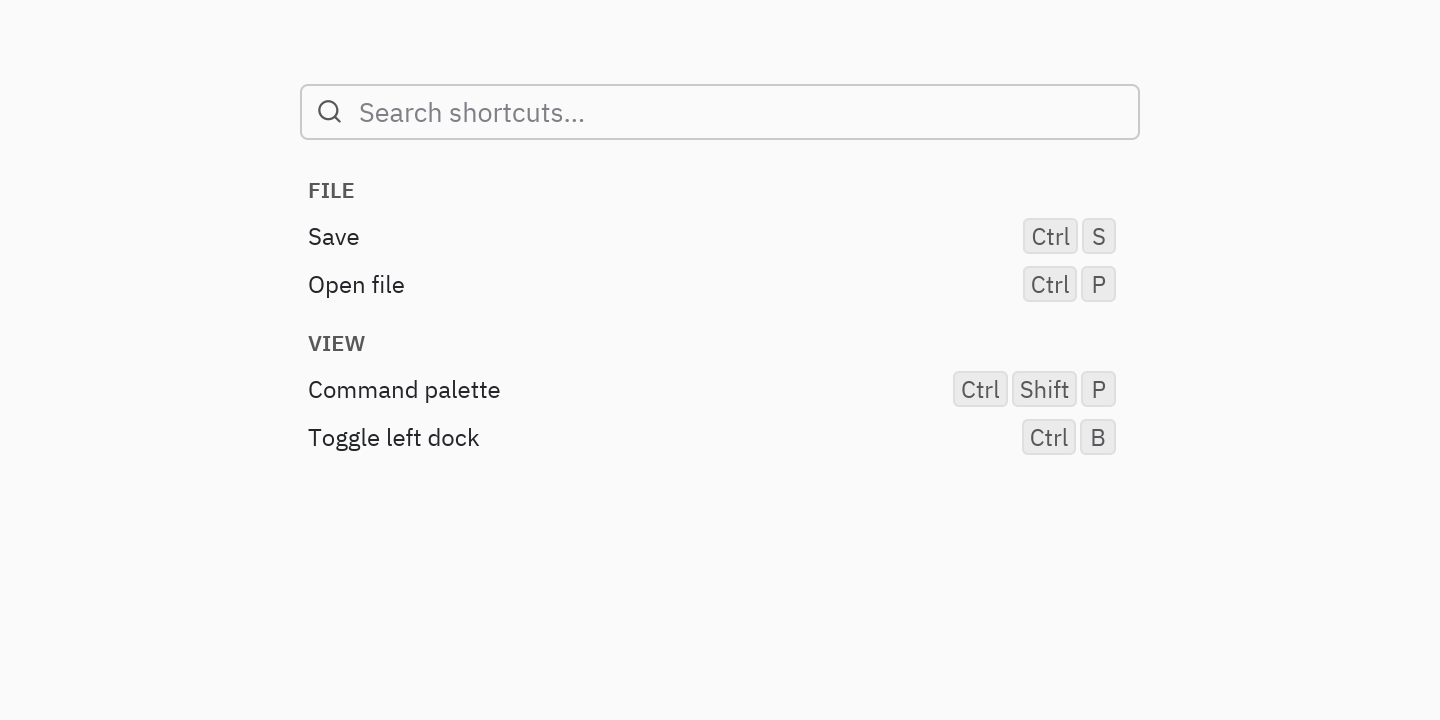The width and height of the screenshot is (1440, 720).
Task: Click the Ctrl badge in Command palette row
Action: point(980,390)
